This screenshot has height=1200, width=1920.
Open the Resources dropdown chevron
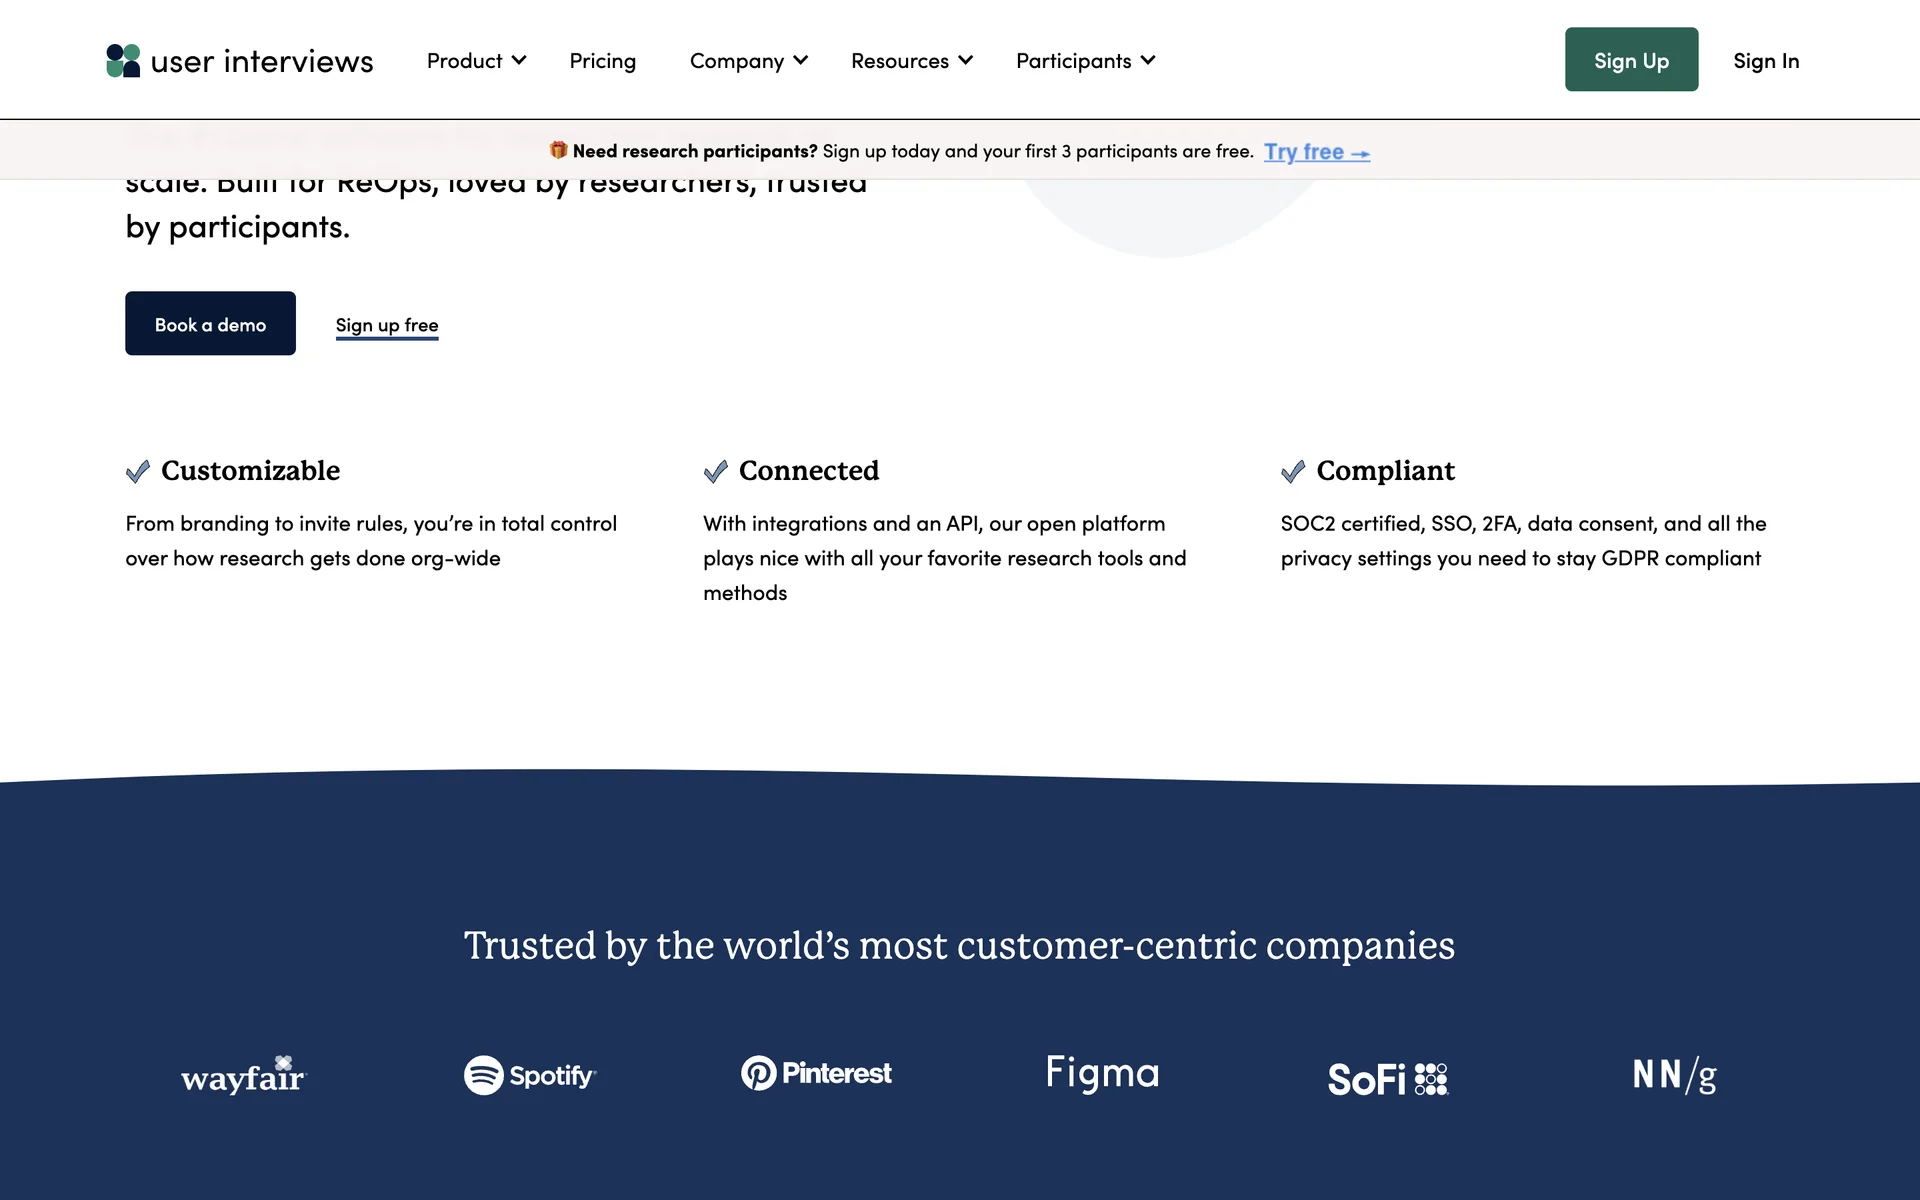(x=965, y=61)
